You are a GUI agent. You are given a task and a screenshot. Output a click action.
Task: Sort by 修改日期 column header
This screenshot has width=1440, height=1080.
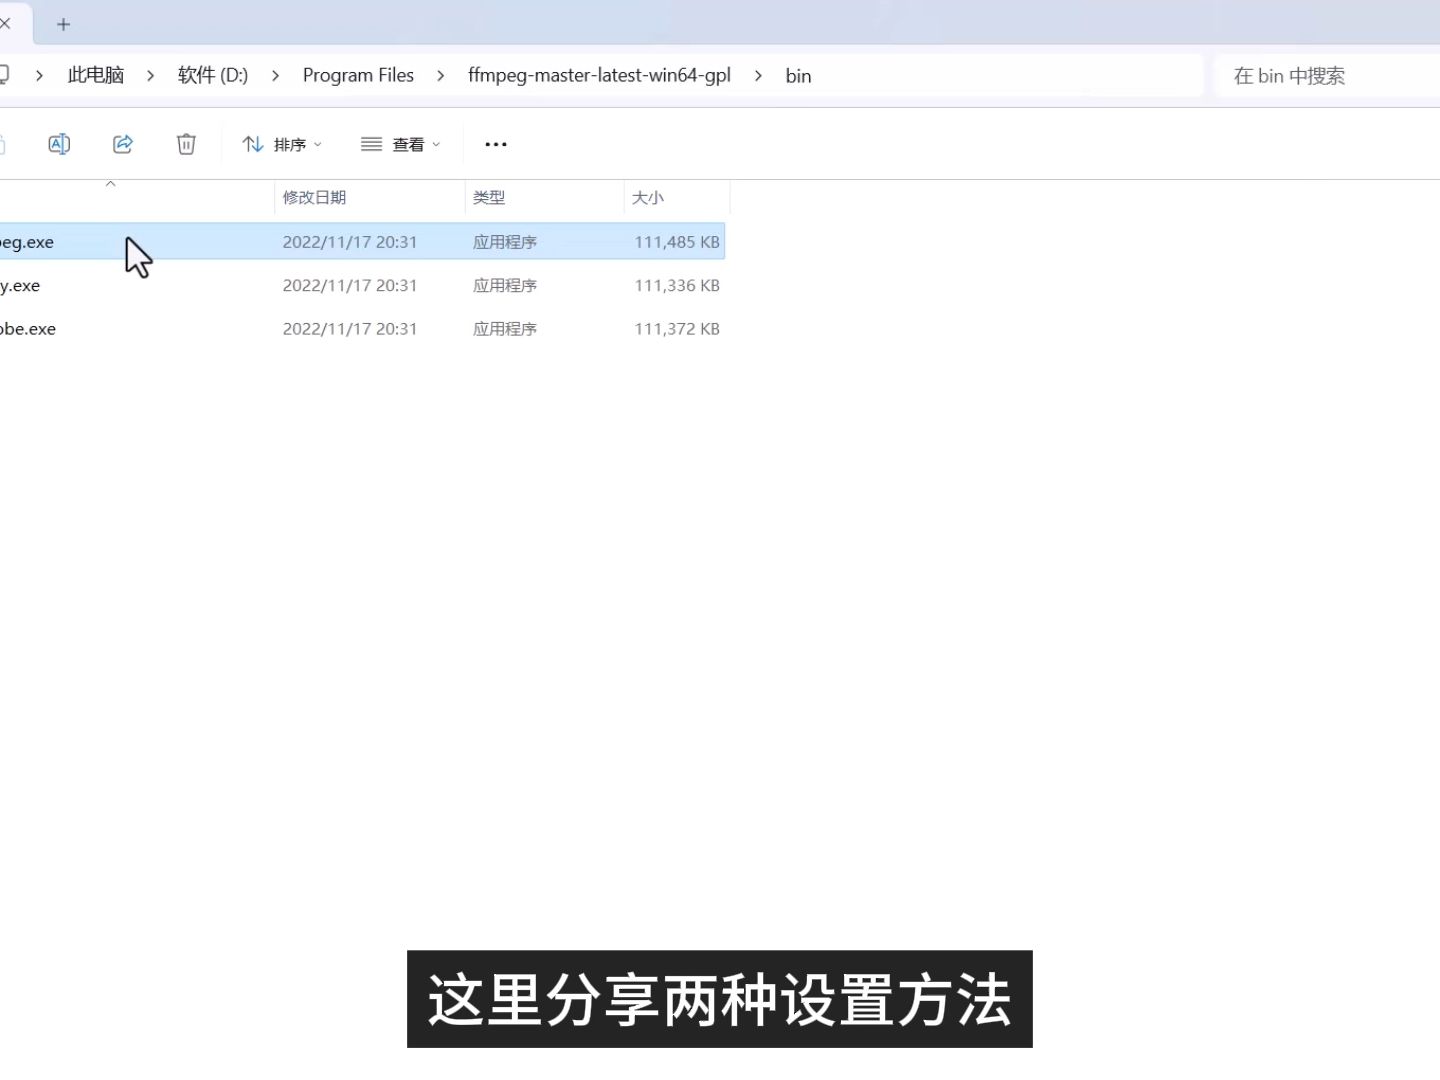(369, 197)
